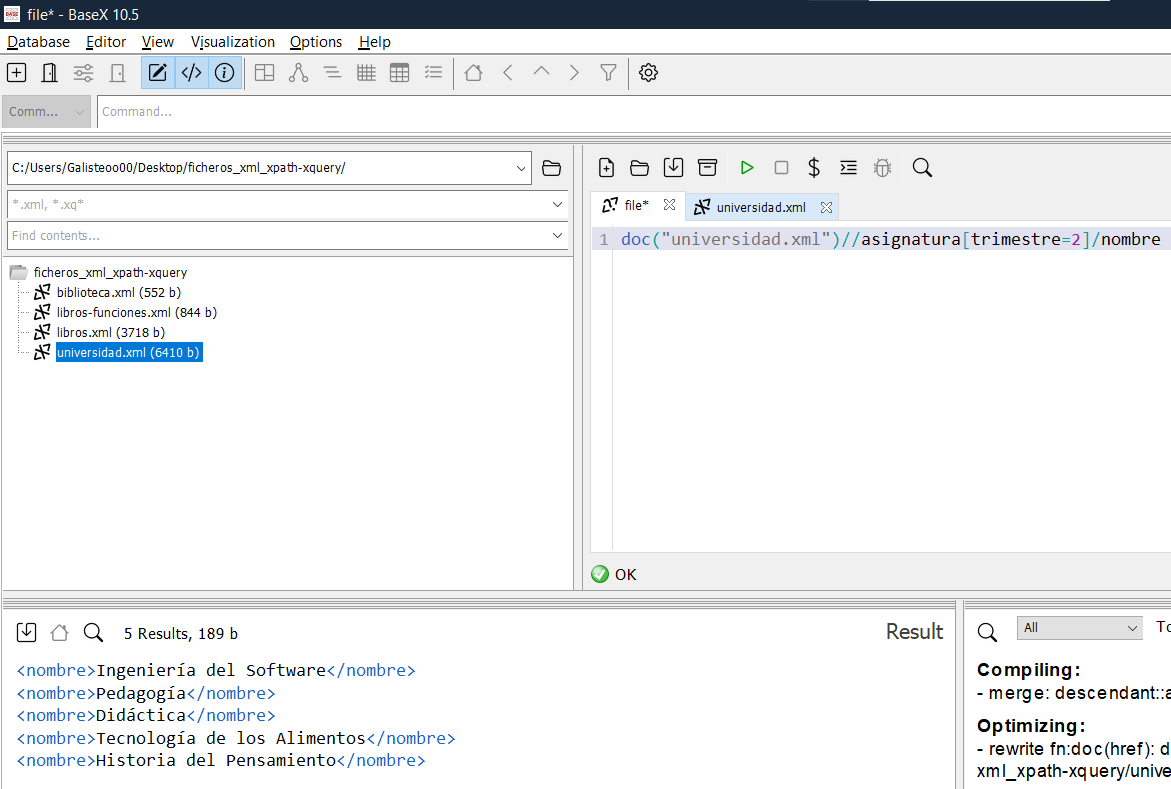Screen dimensions: 1171x789
Task: Click the new file icon in the editor panel
Action: [x=606, y=167]
